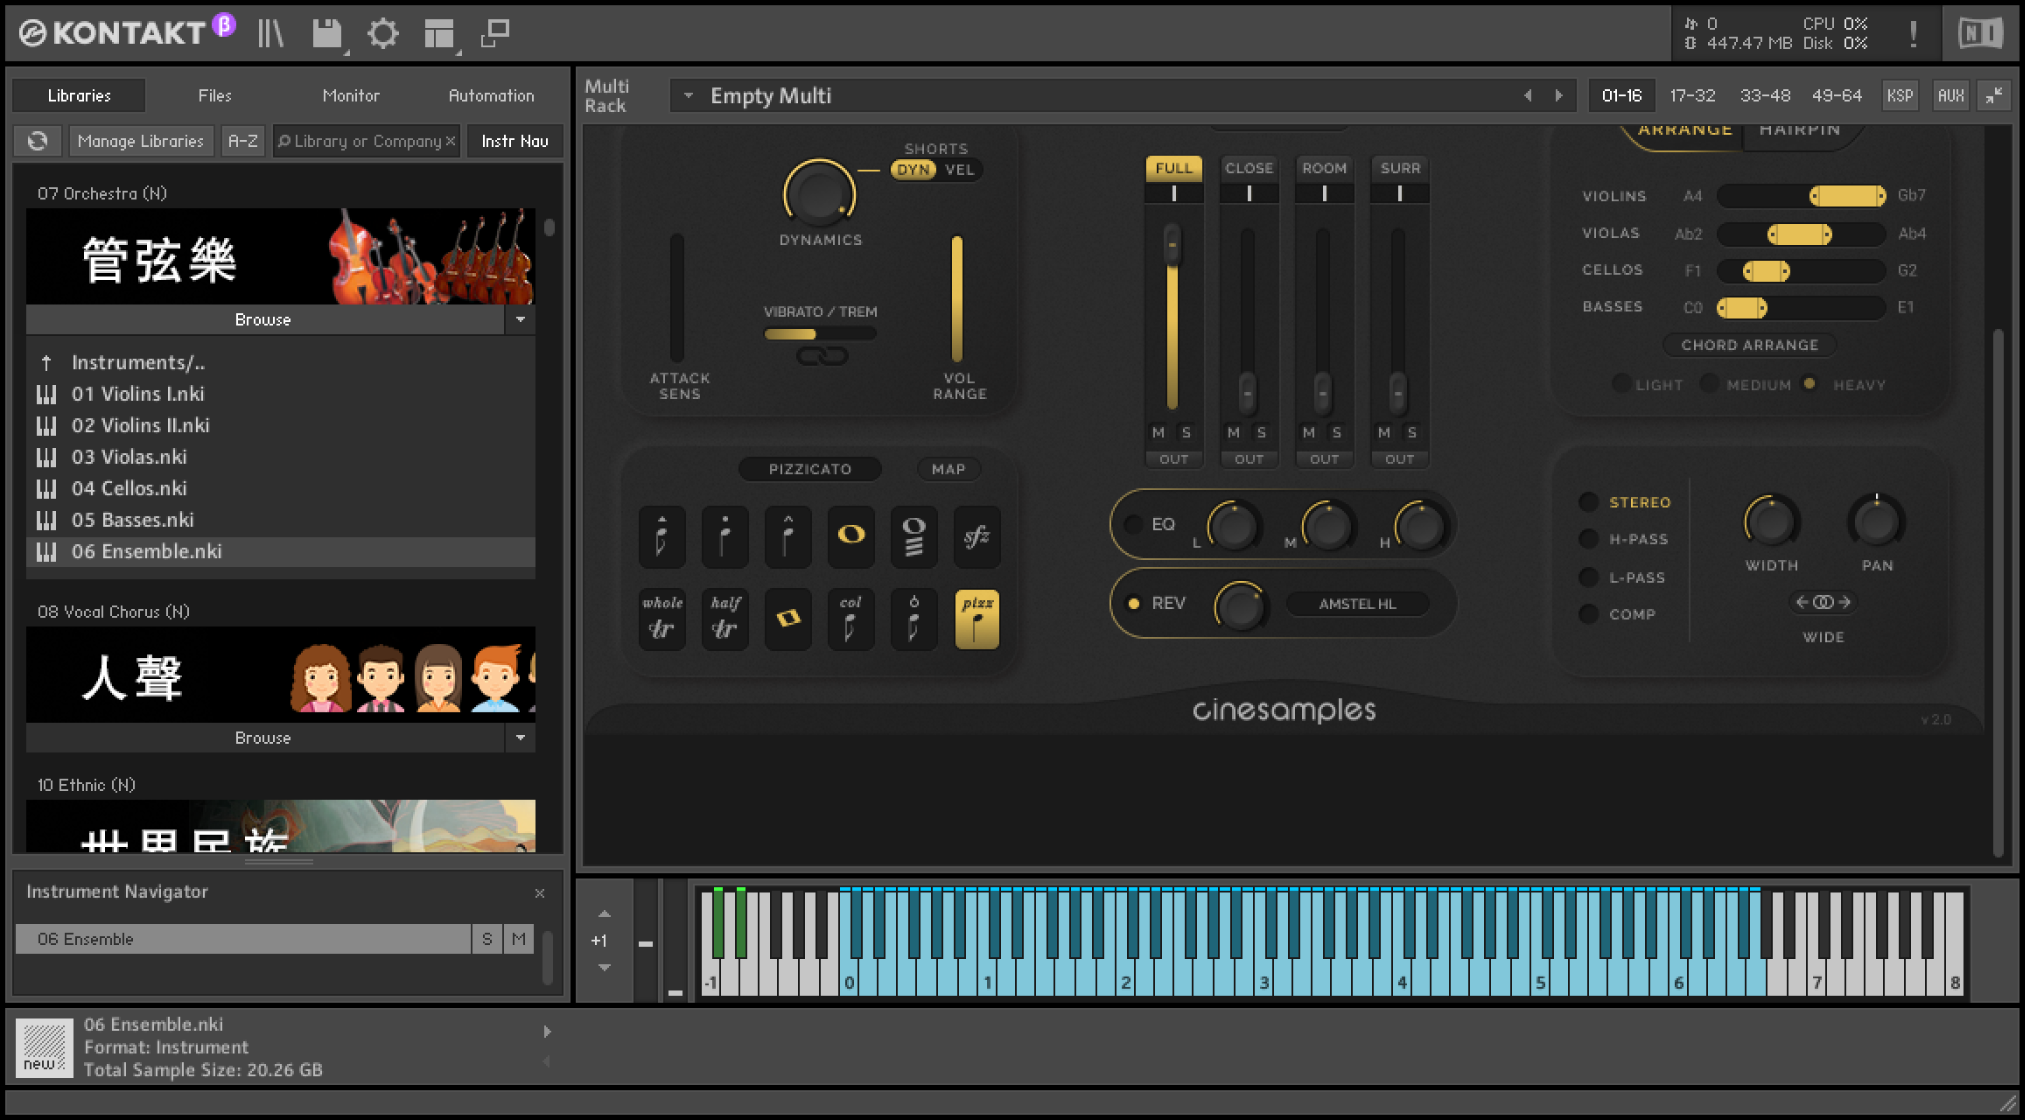Select the half trill articulation
Viewport: 2025px width, 1120px height.
tap(725, 618)
